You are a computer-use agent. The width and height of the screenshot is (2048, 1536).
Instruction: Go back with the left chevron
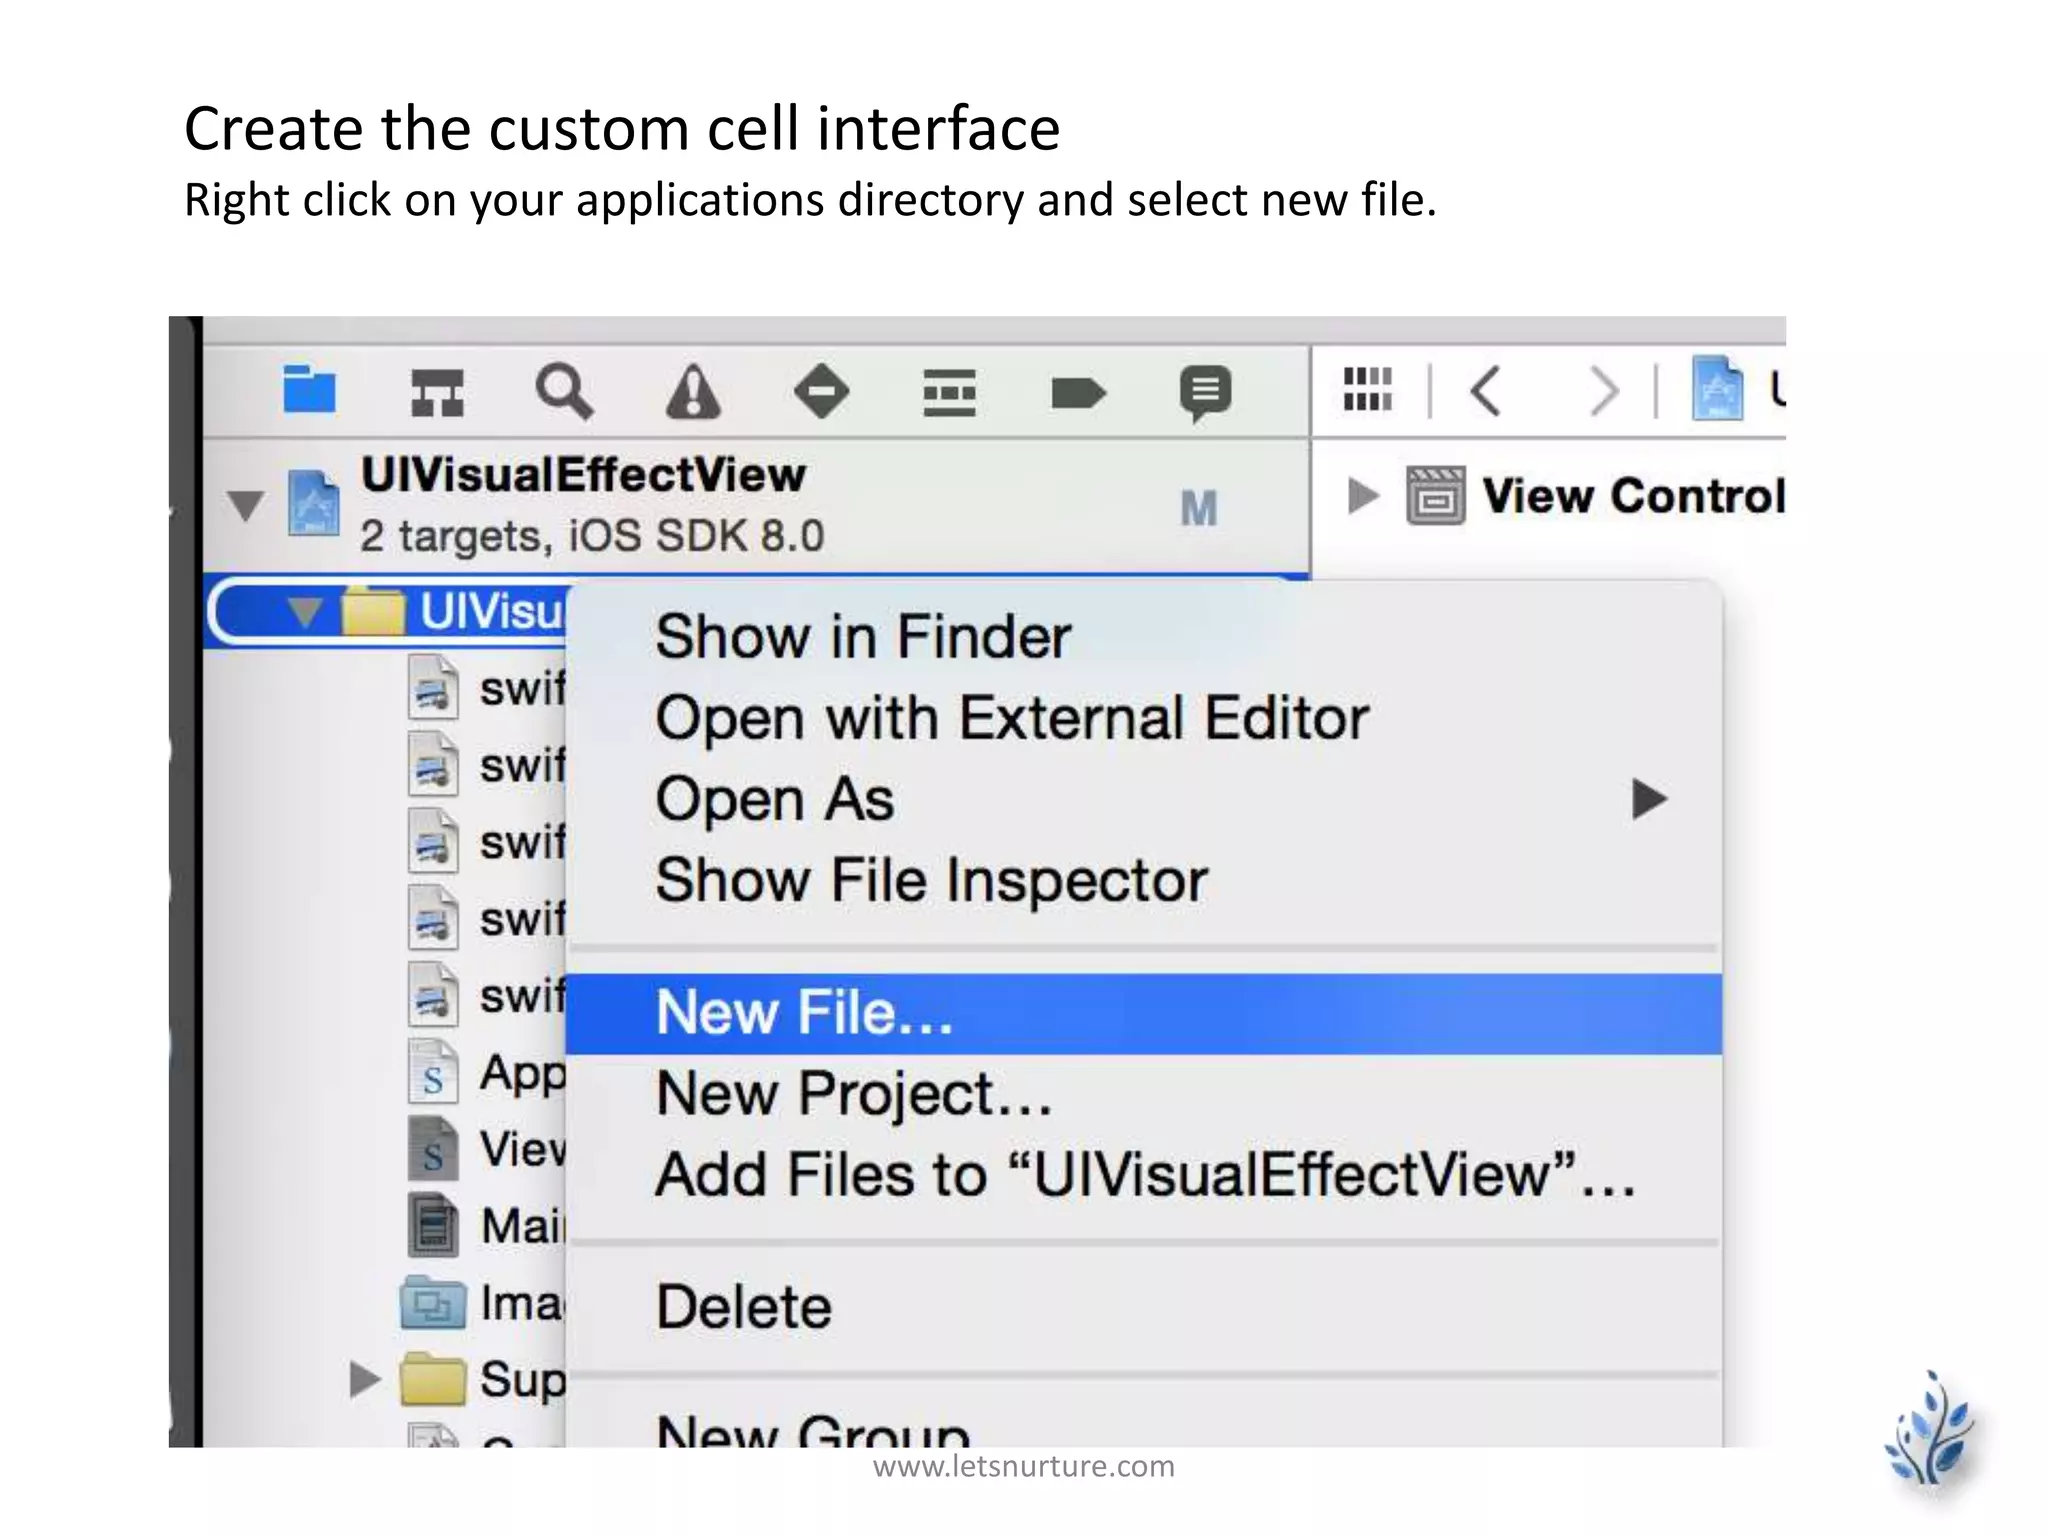coord(1487,390)
